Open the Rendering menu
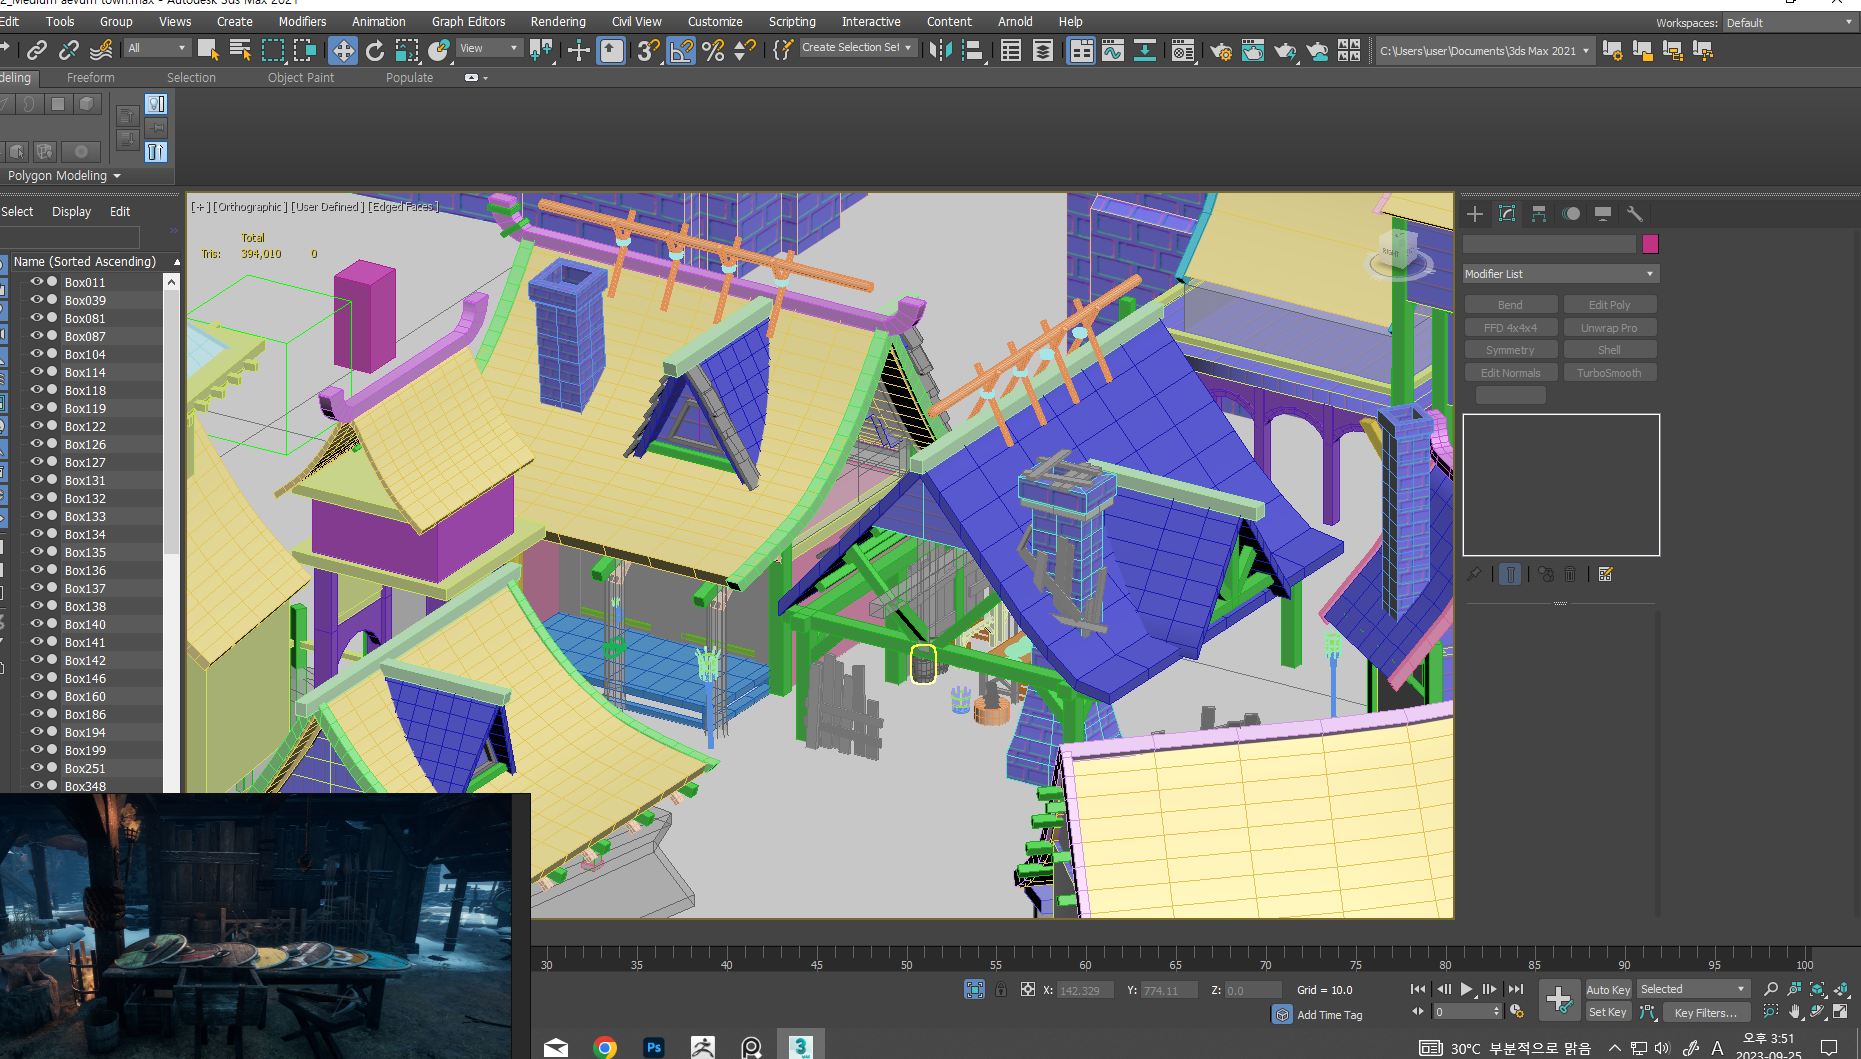 coord(557,21)
